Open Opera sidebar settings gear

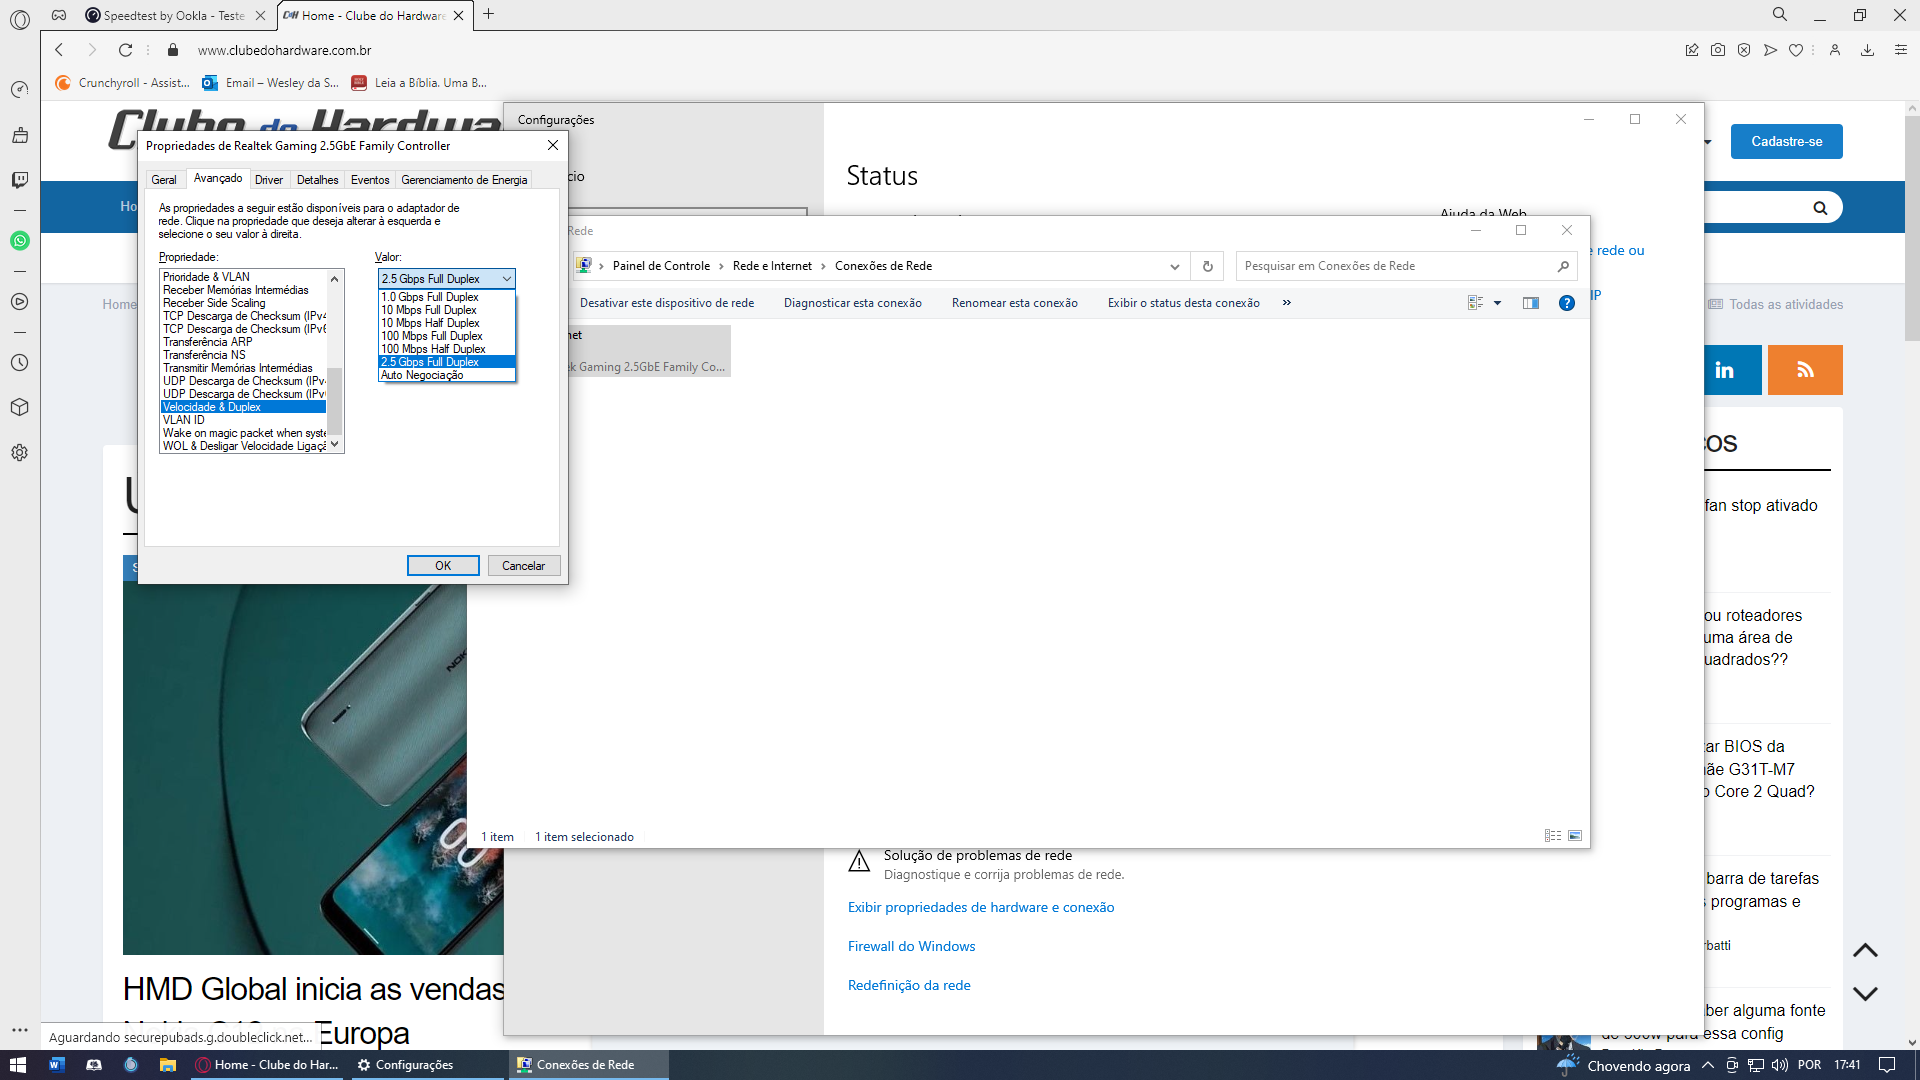20,453
